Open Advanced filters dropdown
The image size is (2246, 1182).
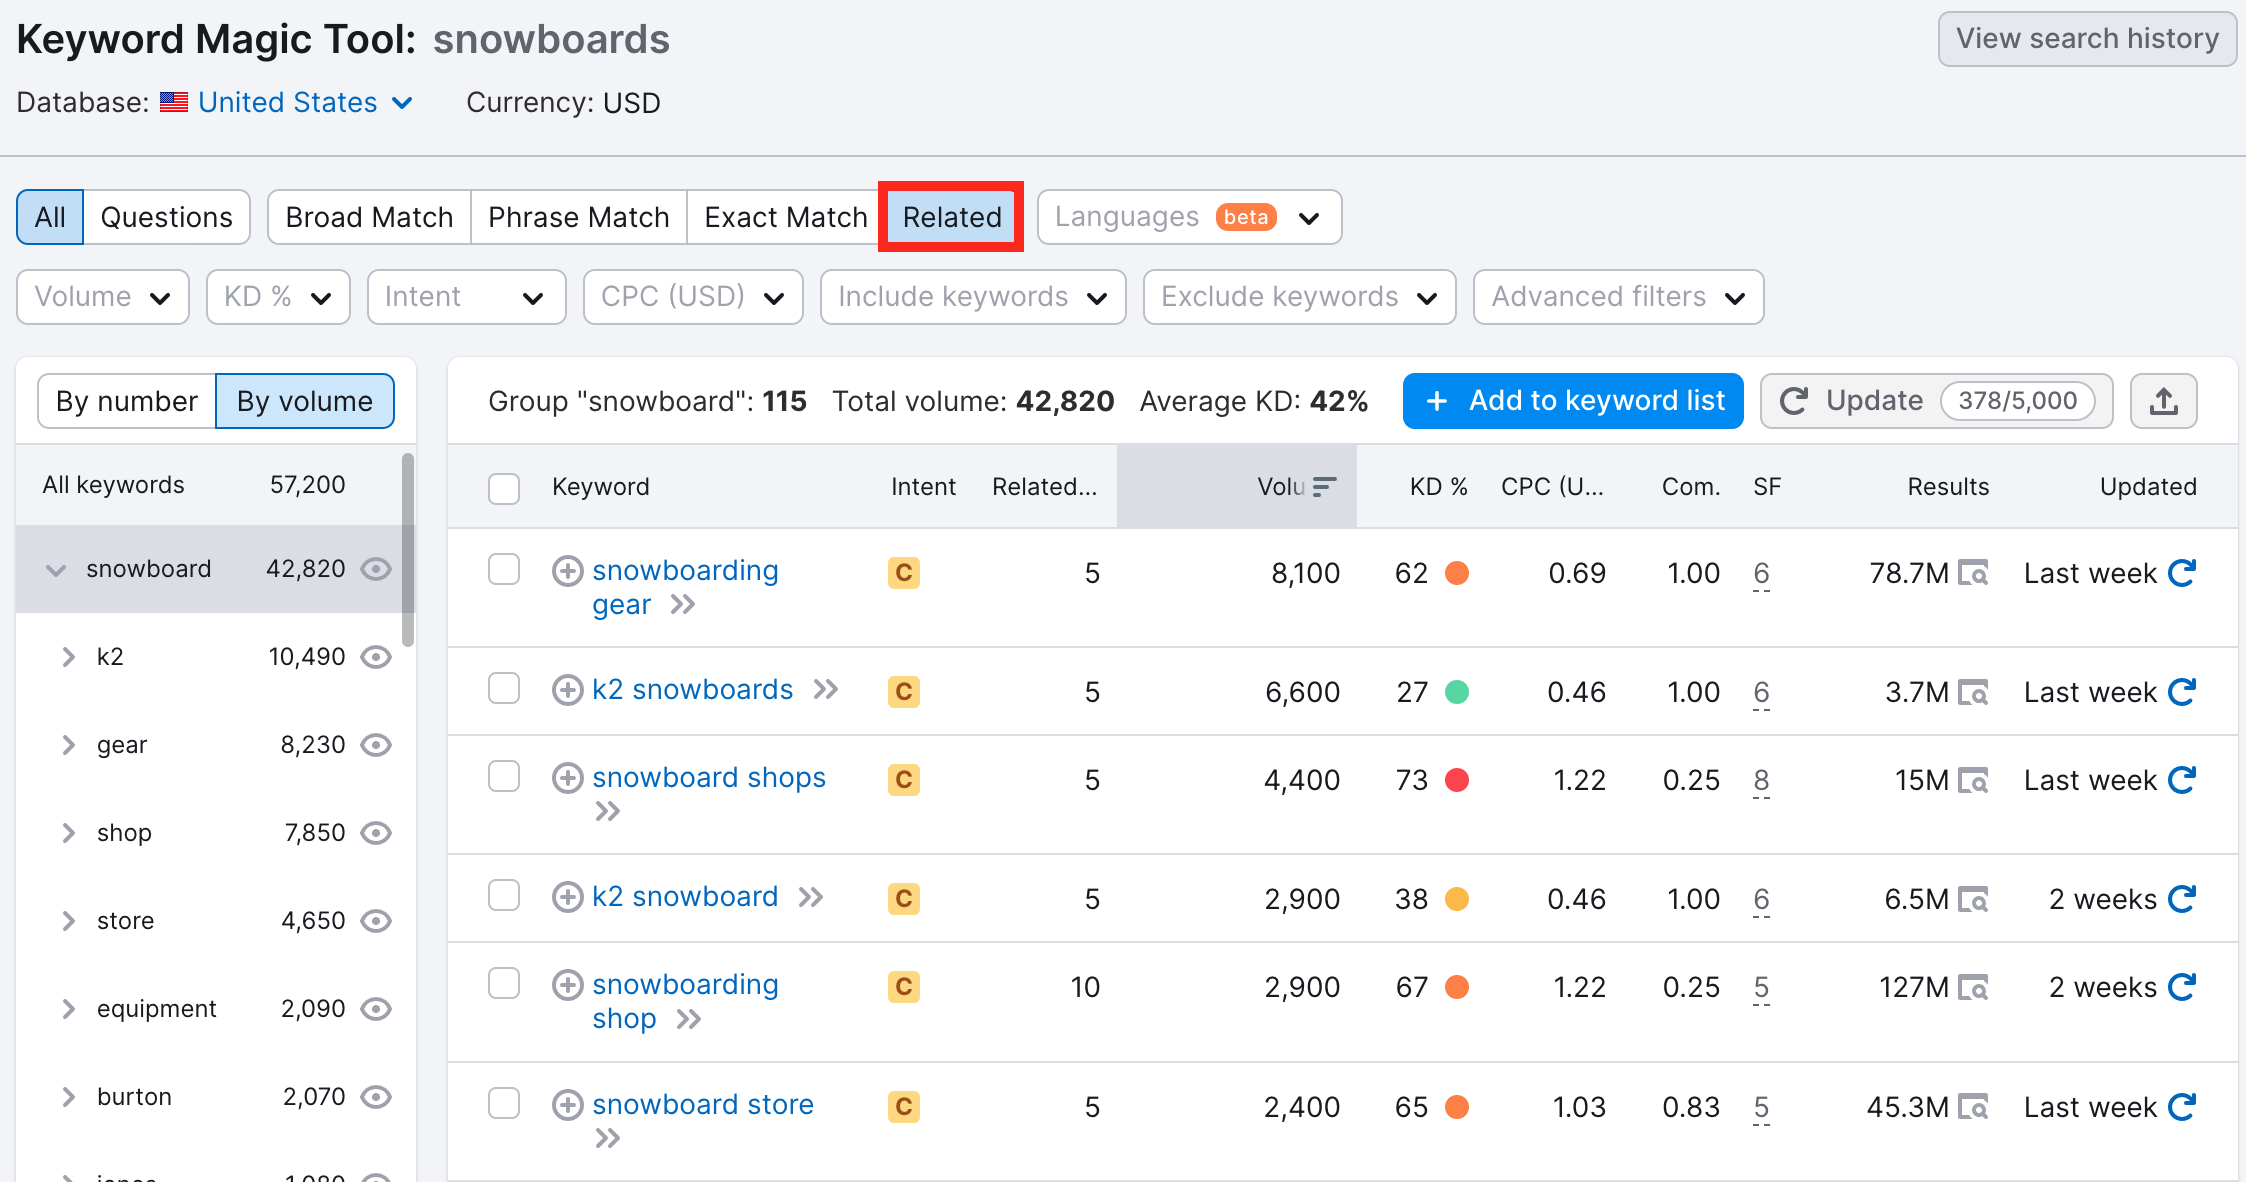click(x=1619, y=297)
